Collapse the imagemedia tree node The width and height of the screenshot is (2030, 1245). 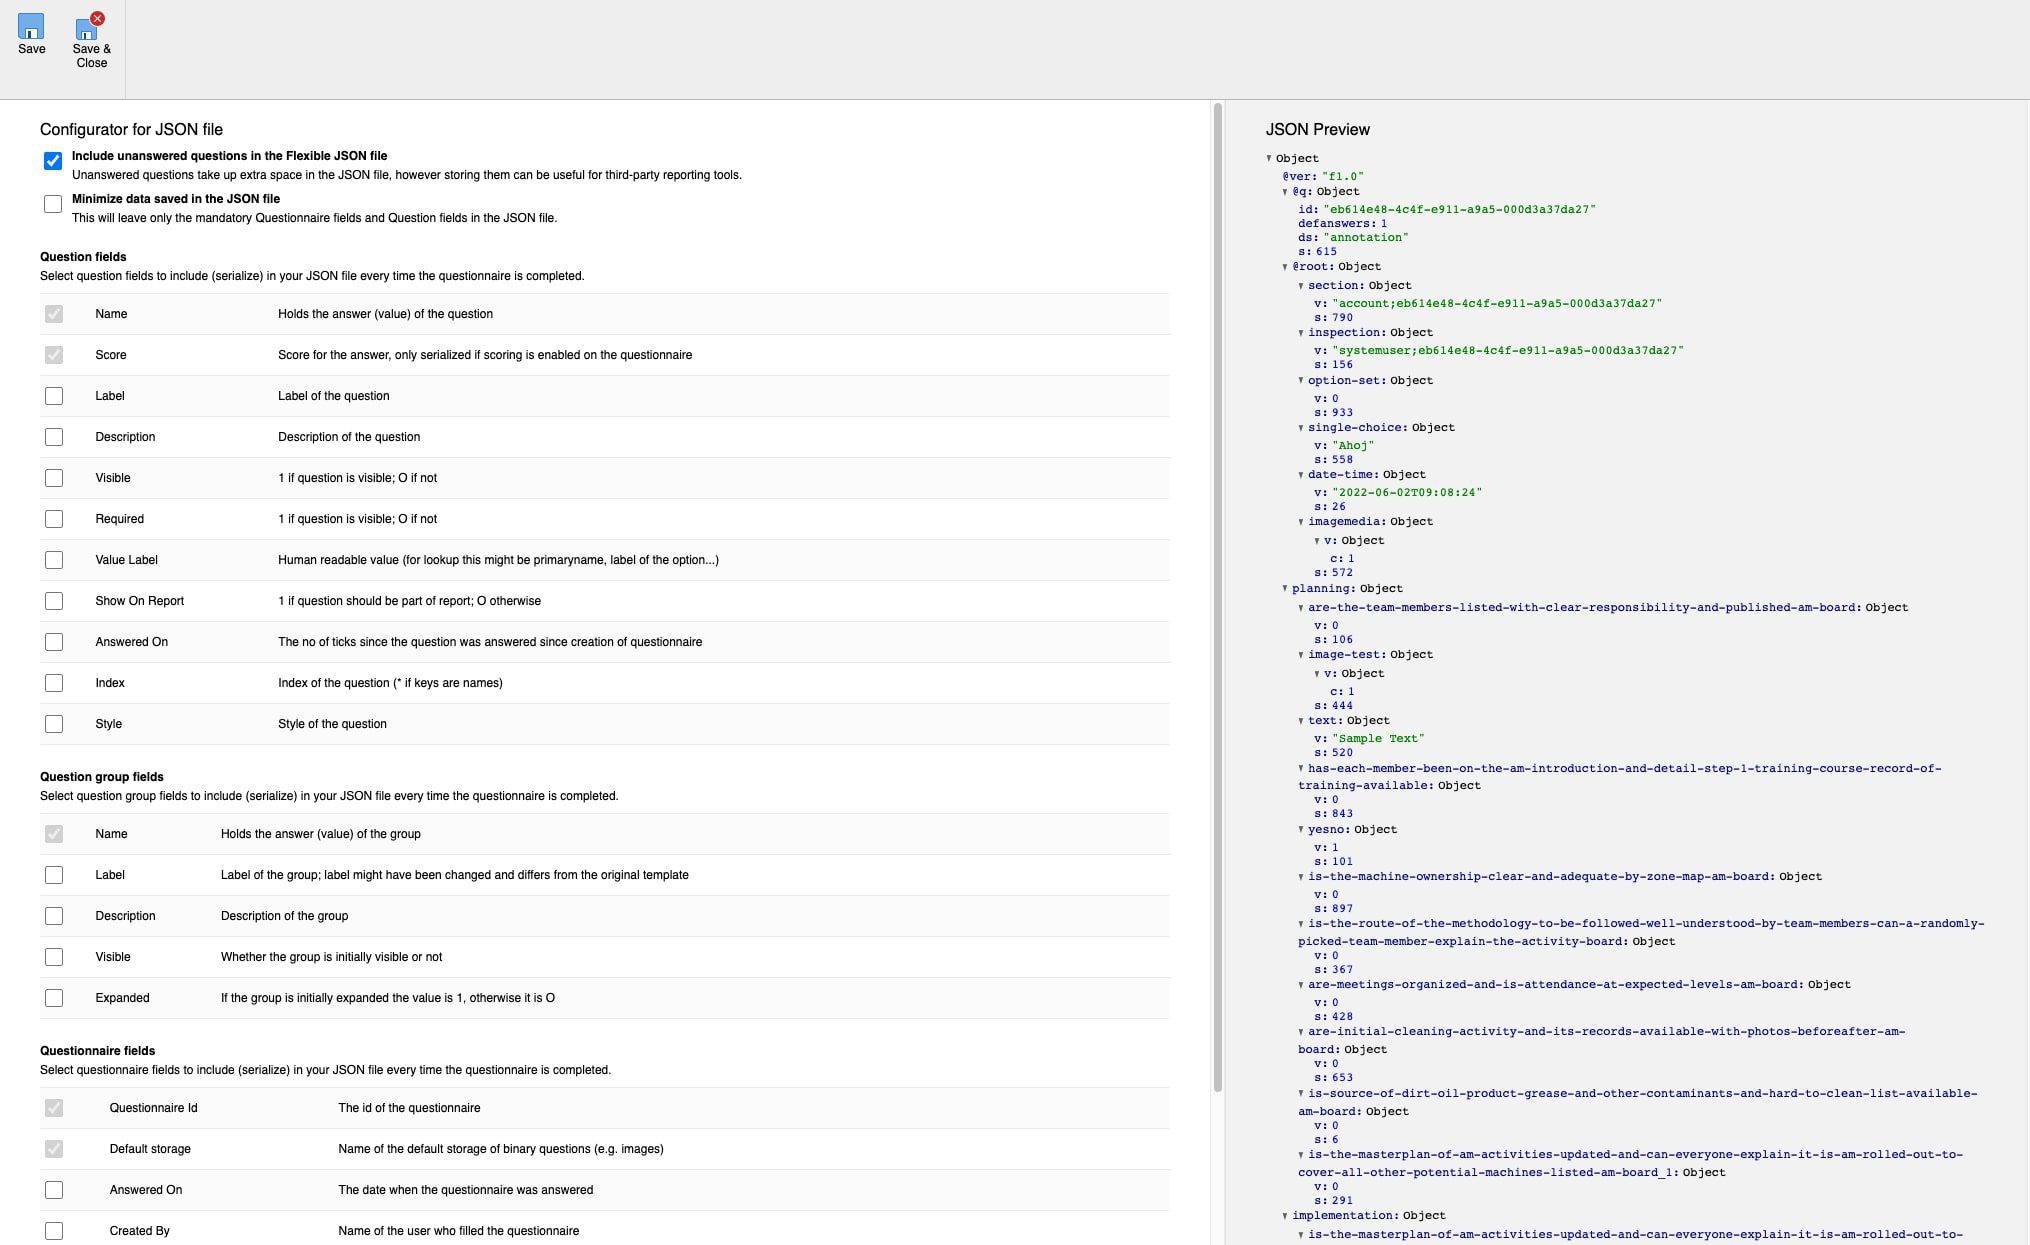coord(1301,522)
